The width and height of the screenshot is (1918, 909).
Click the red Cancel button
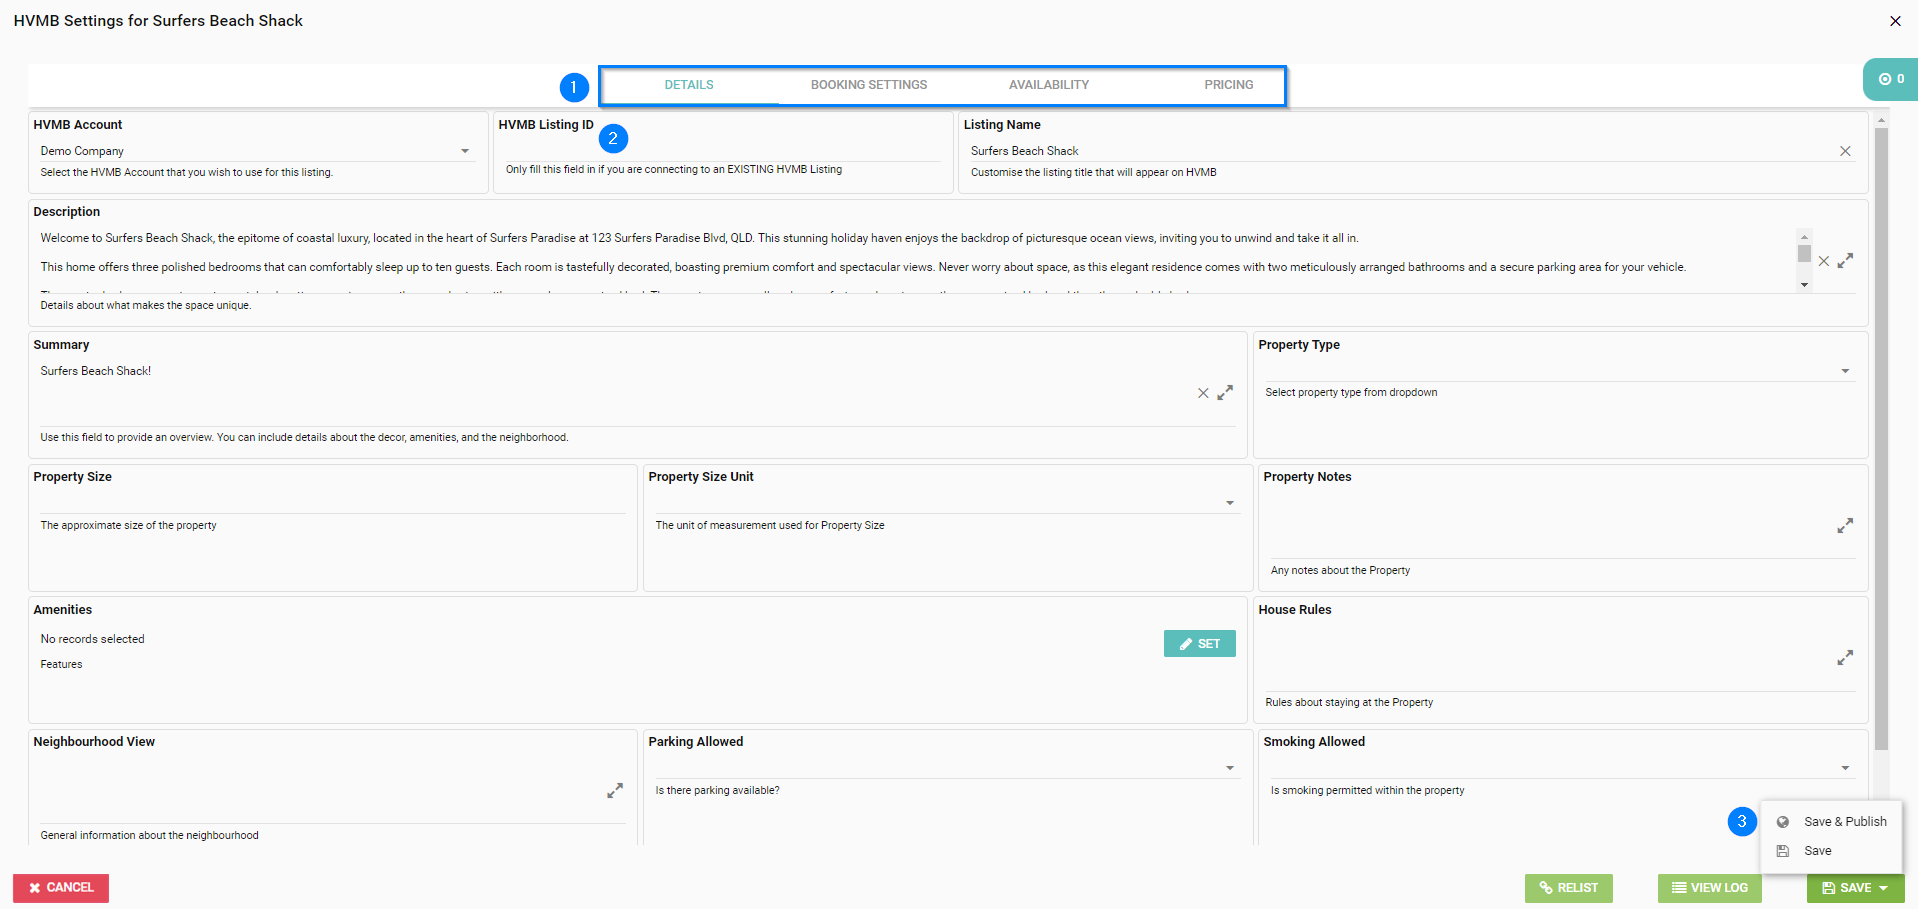pyautogui.click(x=61, y=888)
